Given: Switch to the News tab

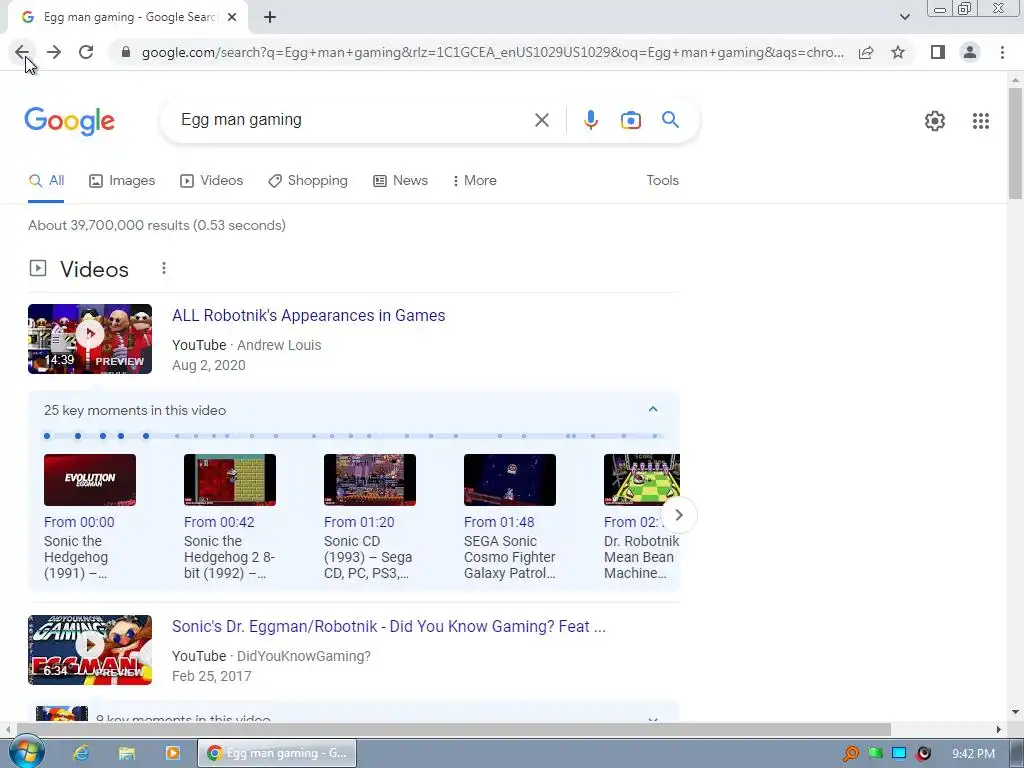Looking at the screenshot, I should point(400,181).
